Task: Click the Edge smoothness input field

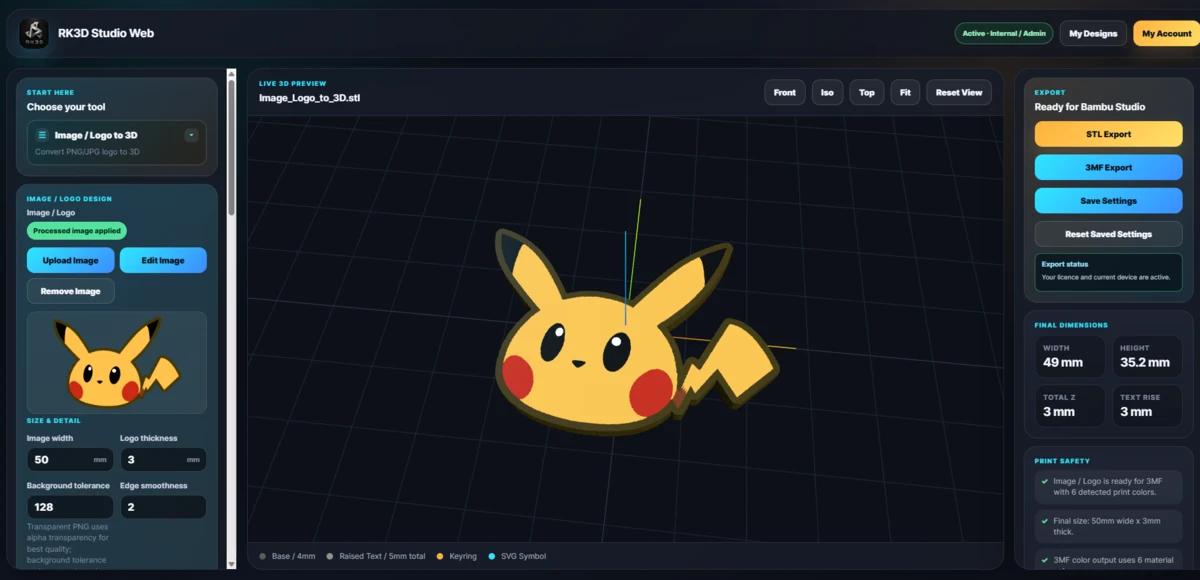Action: point(163,507)
